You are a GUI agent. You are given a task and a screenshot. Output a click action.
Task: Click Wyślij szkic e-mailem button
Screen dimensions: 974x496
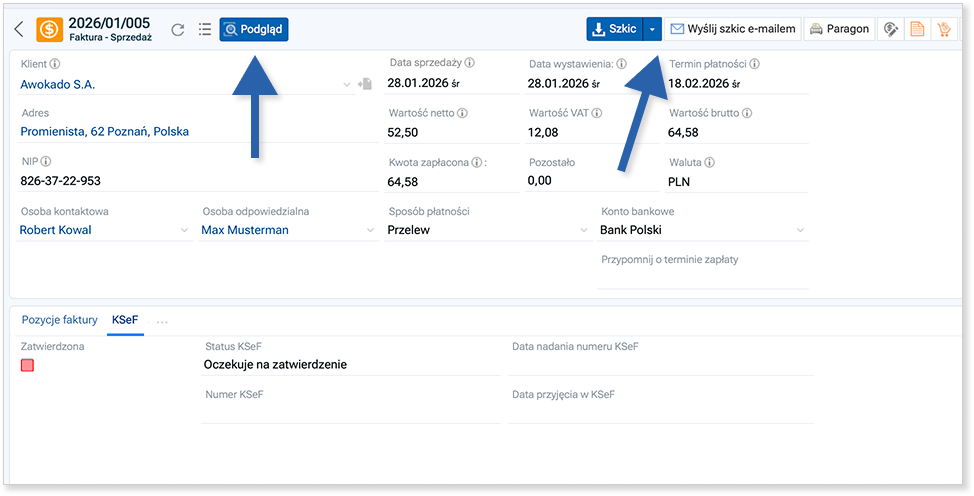coord(734,30)
